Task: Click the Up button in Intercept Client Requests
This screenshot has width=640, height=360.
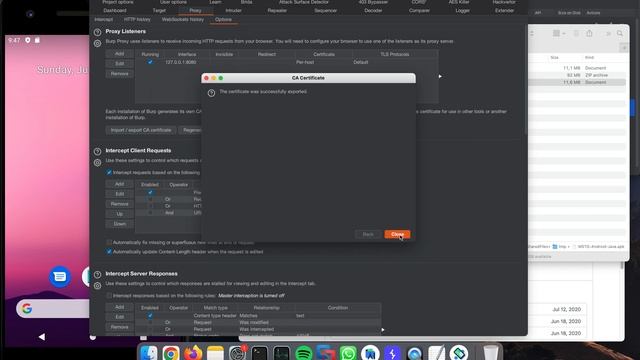Action: [x=119, y=214]
